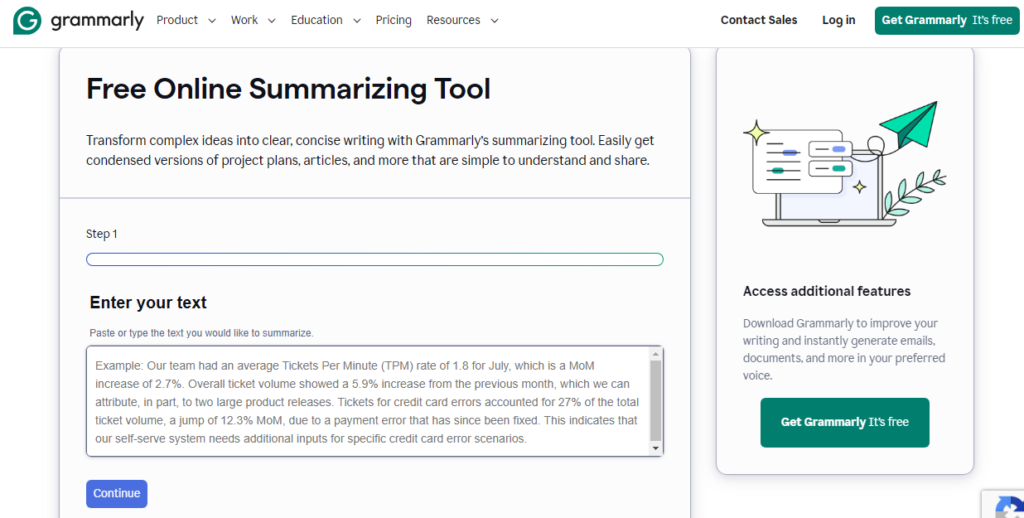
Task: Click sidebar Get Grammarly It's free button
Action: click(x=844, y=423)
